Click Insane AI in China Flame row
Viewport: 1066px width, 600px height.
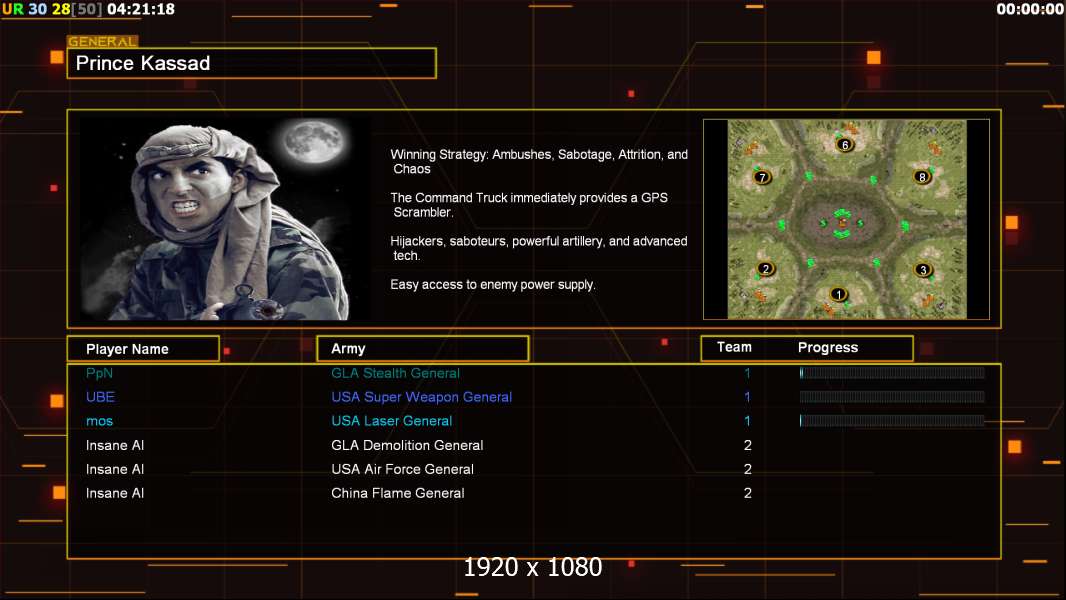[115, 493]
